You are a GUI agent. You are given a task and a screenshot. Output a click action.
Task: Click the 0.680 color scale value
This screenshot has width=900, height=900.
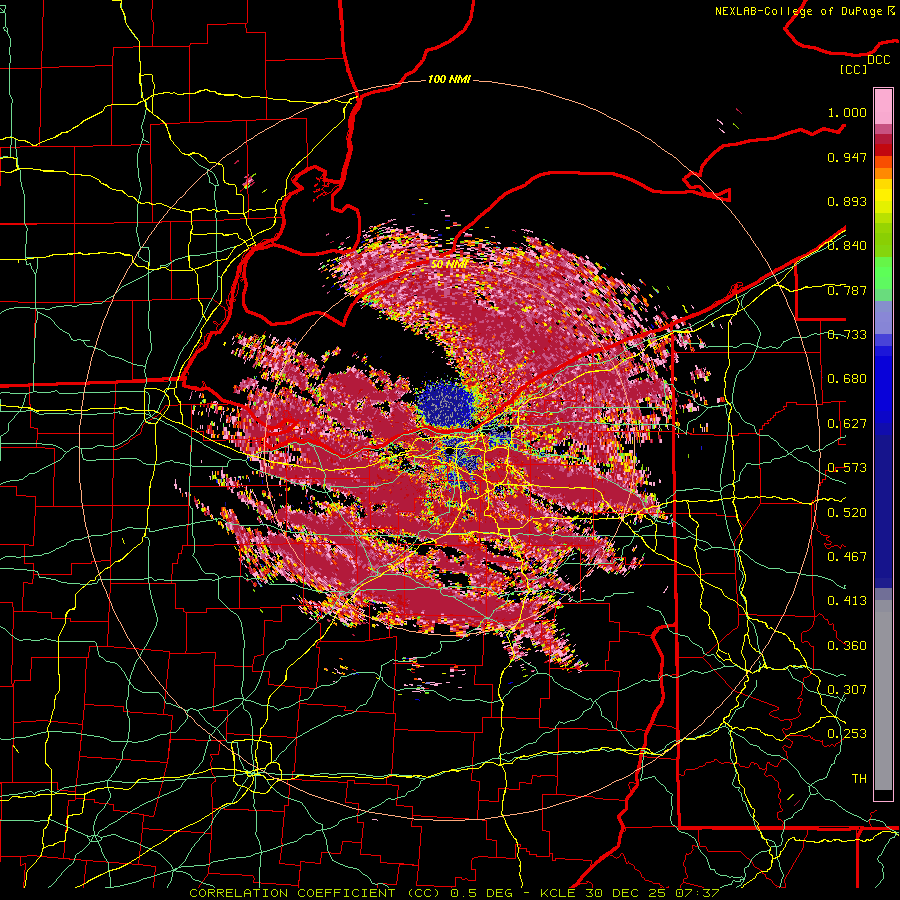(847, 379)
